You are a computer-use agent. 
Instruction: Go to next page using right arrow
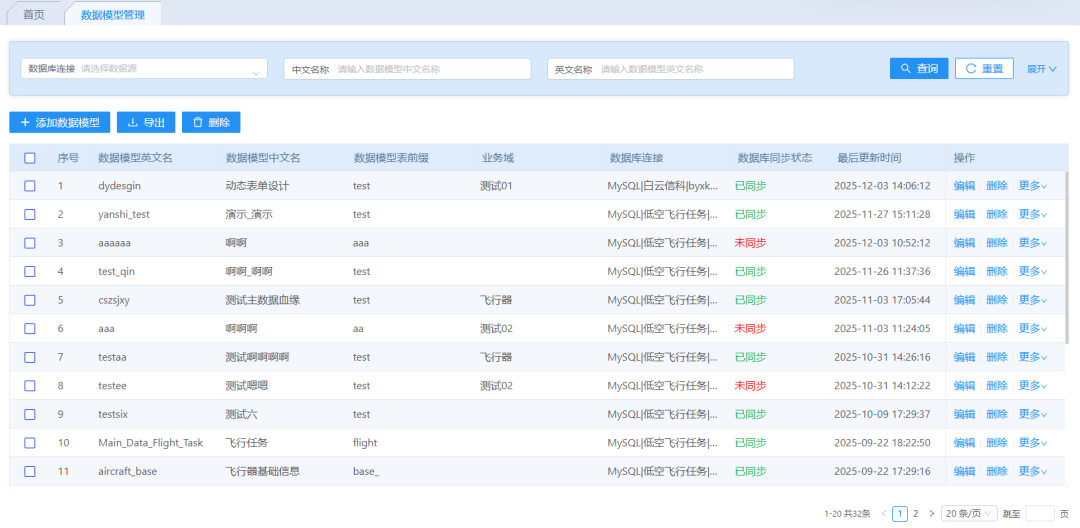coord(931,513)
